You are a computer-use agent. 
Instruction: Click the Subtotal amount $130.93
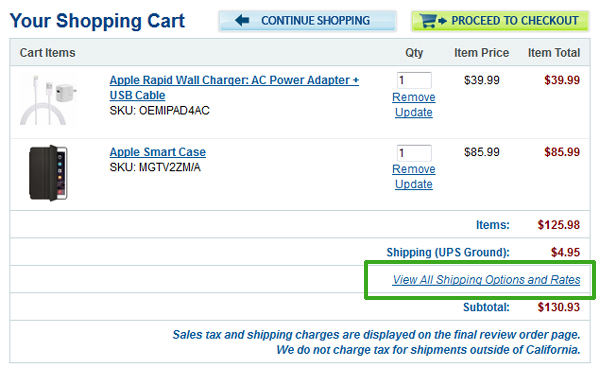click(559, 307)
